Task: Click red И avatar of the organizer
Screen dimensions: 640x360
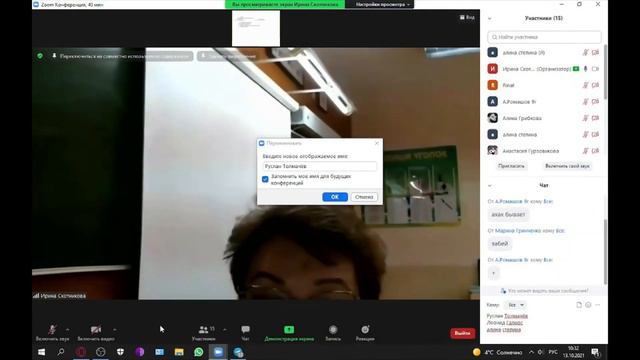Action: (493, 69)
